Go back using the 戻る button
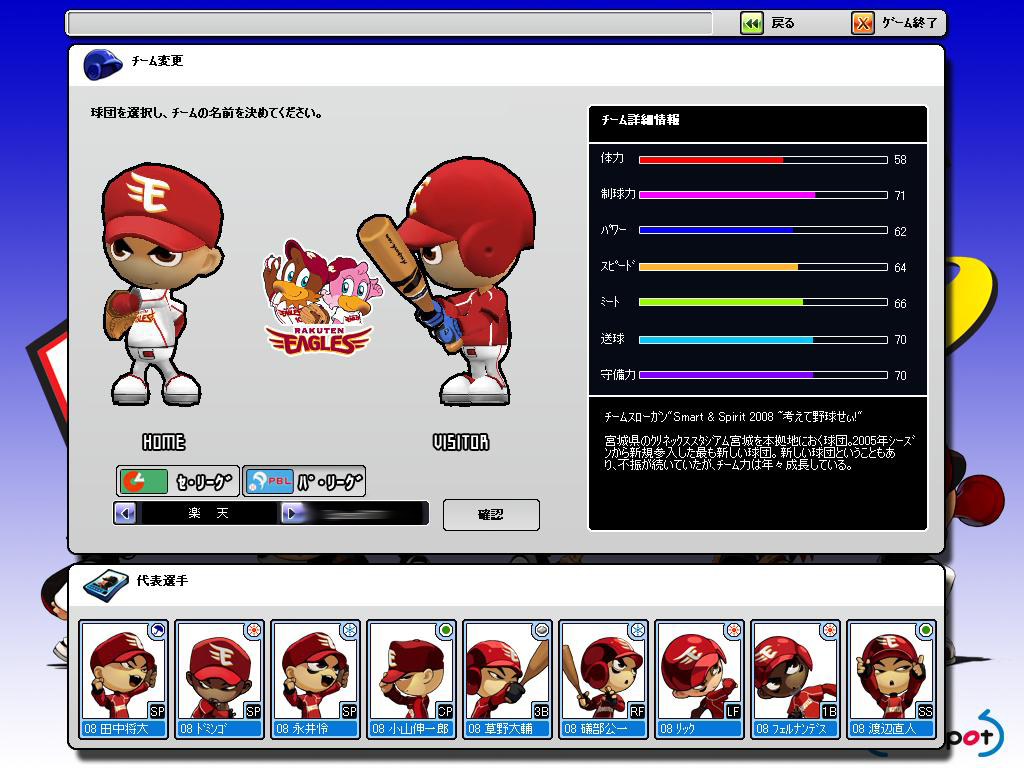This screenshot has width=1024, height=768. [x=769, y=24]
